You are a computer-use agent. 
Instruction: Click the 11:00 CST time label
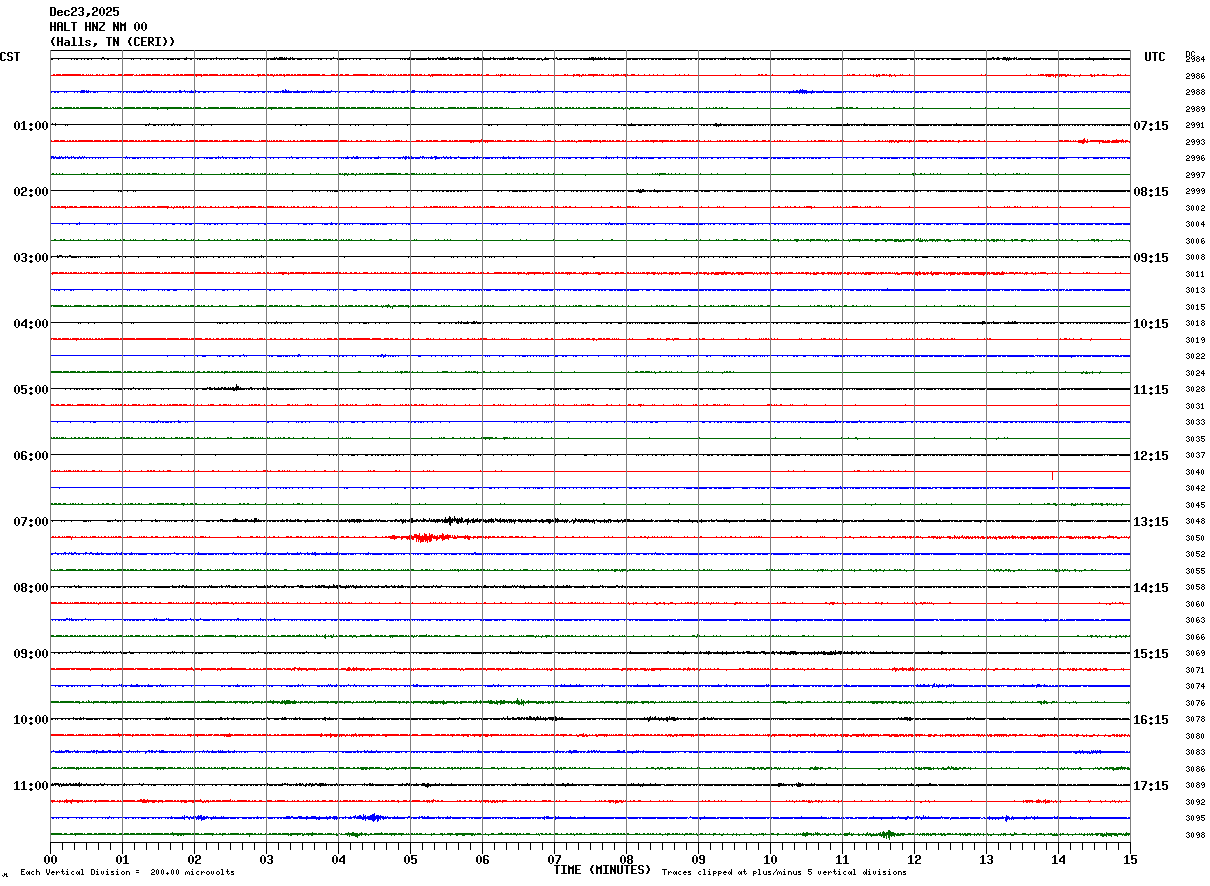click(x=30, y=786)
